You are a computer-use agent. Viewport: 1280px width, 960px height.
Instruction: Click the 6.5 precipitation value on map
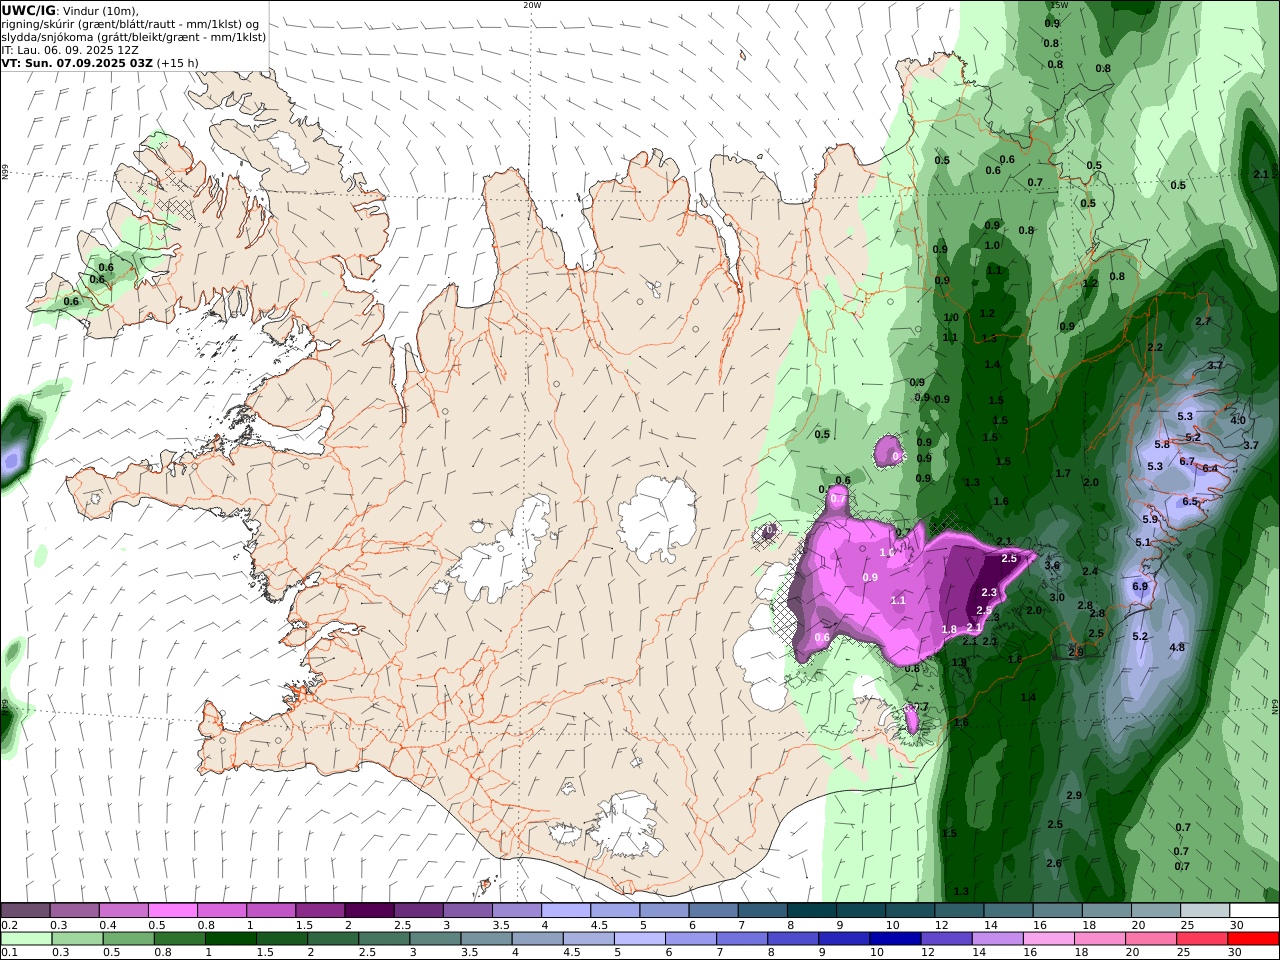click(x=1190, y=501)
